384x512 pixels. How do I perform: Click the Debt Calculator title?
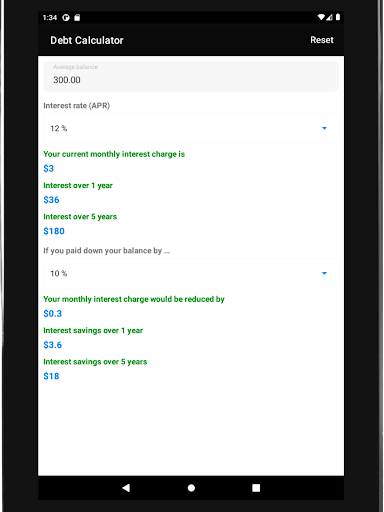87,40
